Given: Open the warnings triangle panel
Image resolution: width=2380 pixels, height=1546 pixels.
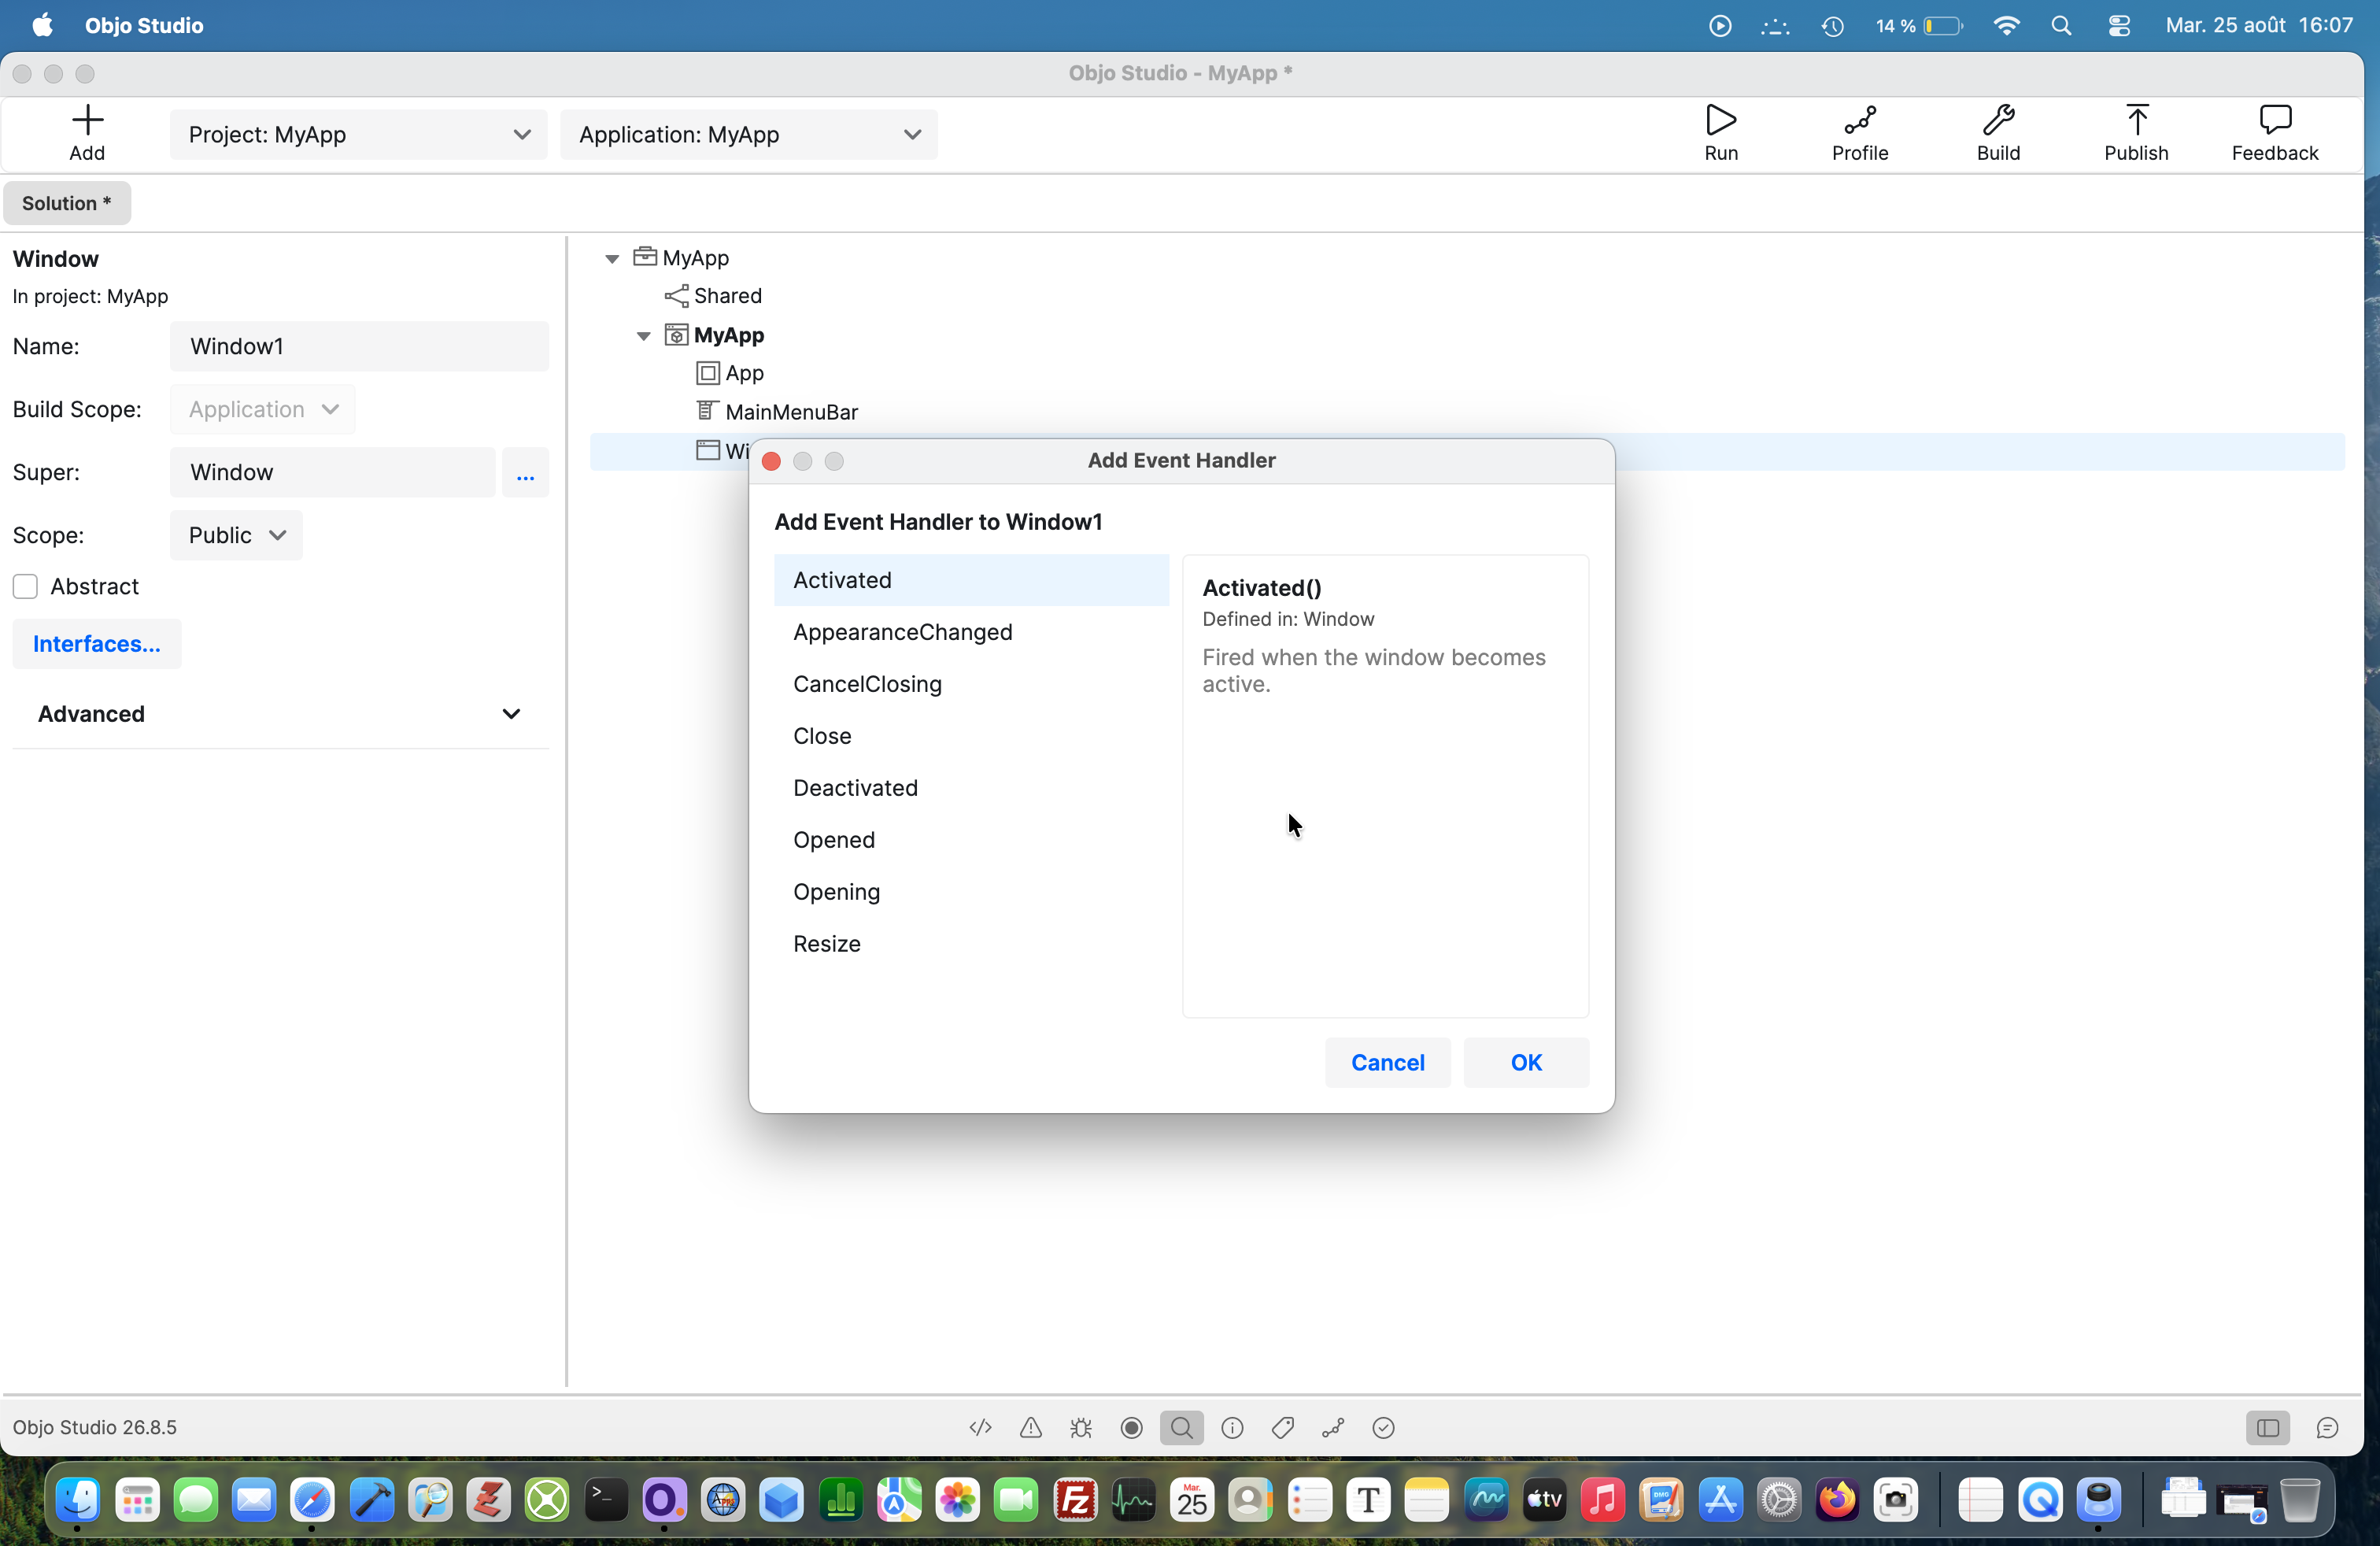Looking at the screenshot, I should (1030, 1428).
